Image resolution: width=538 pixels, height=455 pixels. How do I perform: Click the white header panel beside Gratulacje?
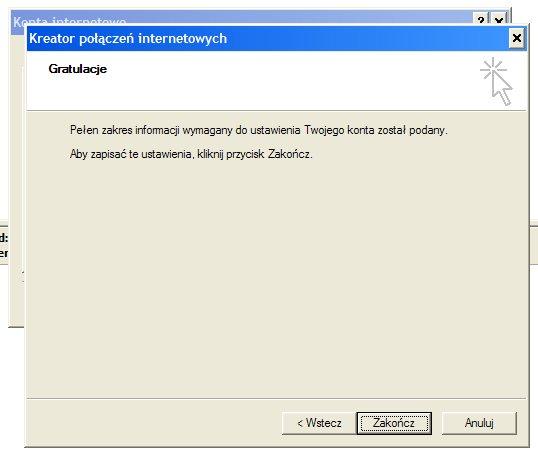[292, 82]
